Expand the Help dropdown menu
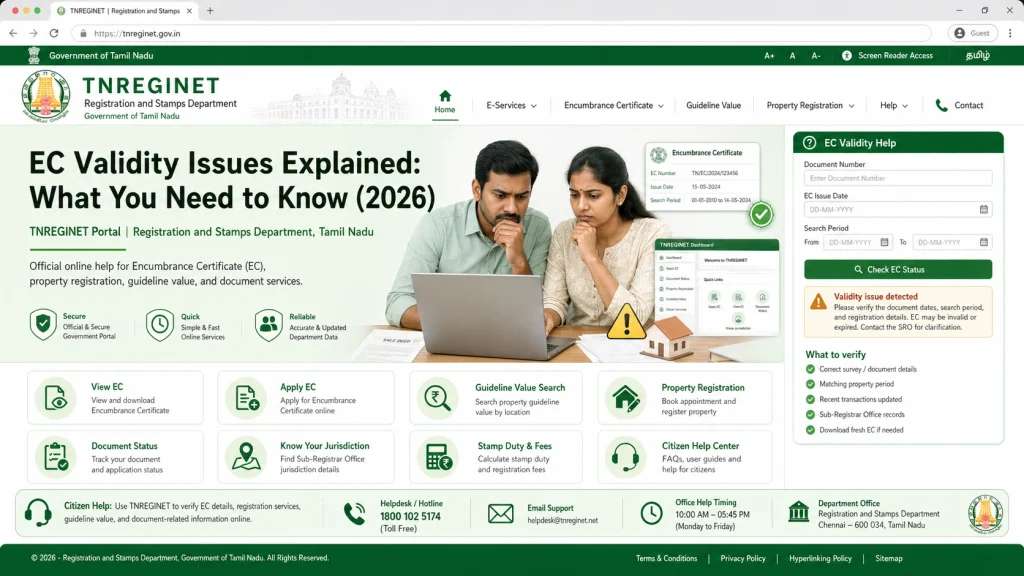This screenshot has height=576, width=1024. [893, 105]
